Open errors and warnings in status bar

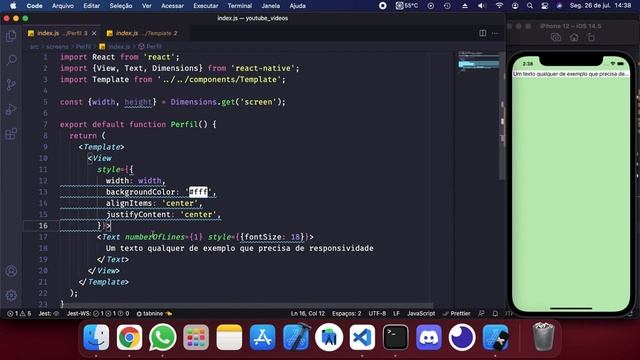coord(19,313)
